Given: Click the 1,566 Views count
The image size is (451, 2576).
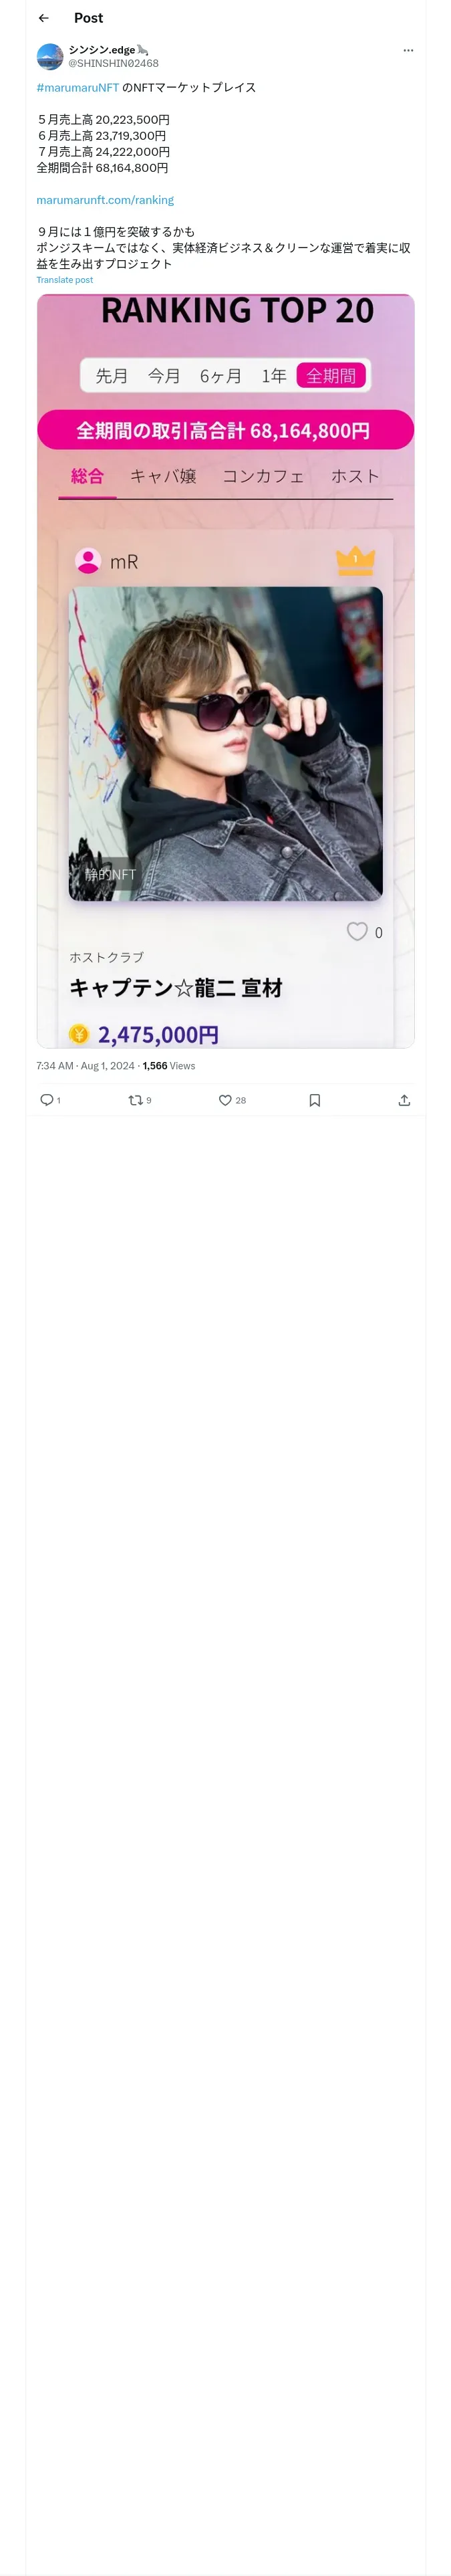Looking at the screenshot, I should click(169, 1066).
